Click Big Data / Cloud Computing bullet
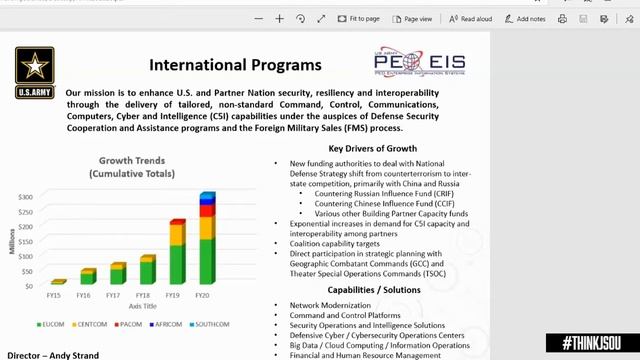640x360 pixels. point(380,345)
